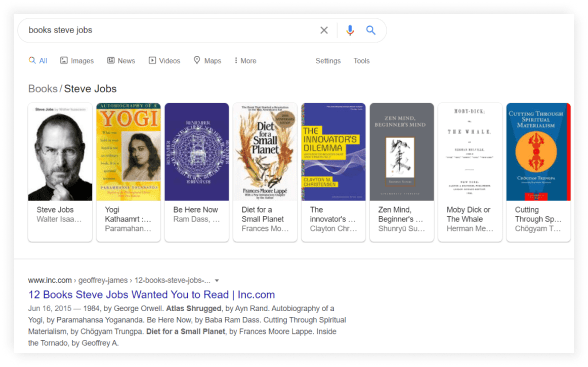Click author name 'Paramahan...'

(x=128, y=229)
